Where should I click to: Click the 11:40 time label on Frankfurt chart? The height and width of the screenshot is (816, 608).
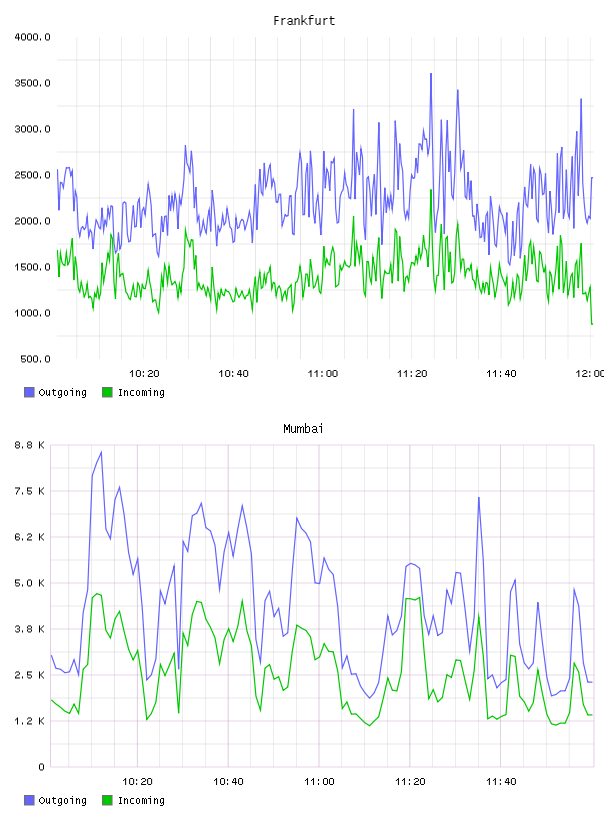pos(501,374)
